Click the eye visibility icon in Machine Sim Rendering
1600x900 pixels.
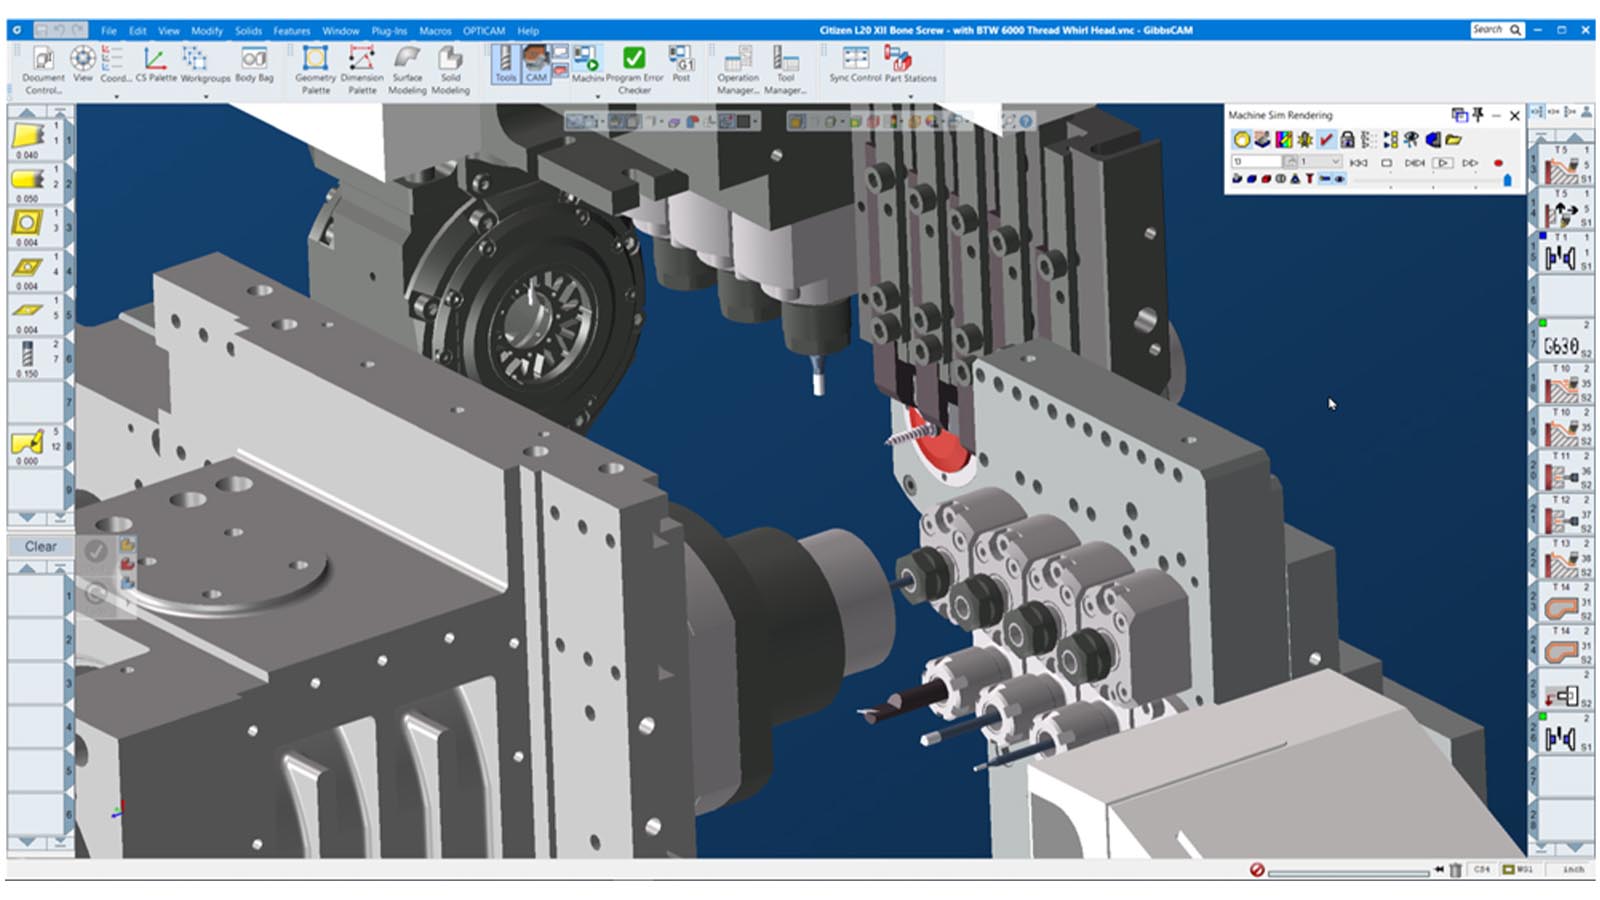[x=1411, y=139]
